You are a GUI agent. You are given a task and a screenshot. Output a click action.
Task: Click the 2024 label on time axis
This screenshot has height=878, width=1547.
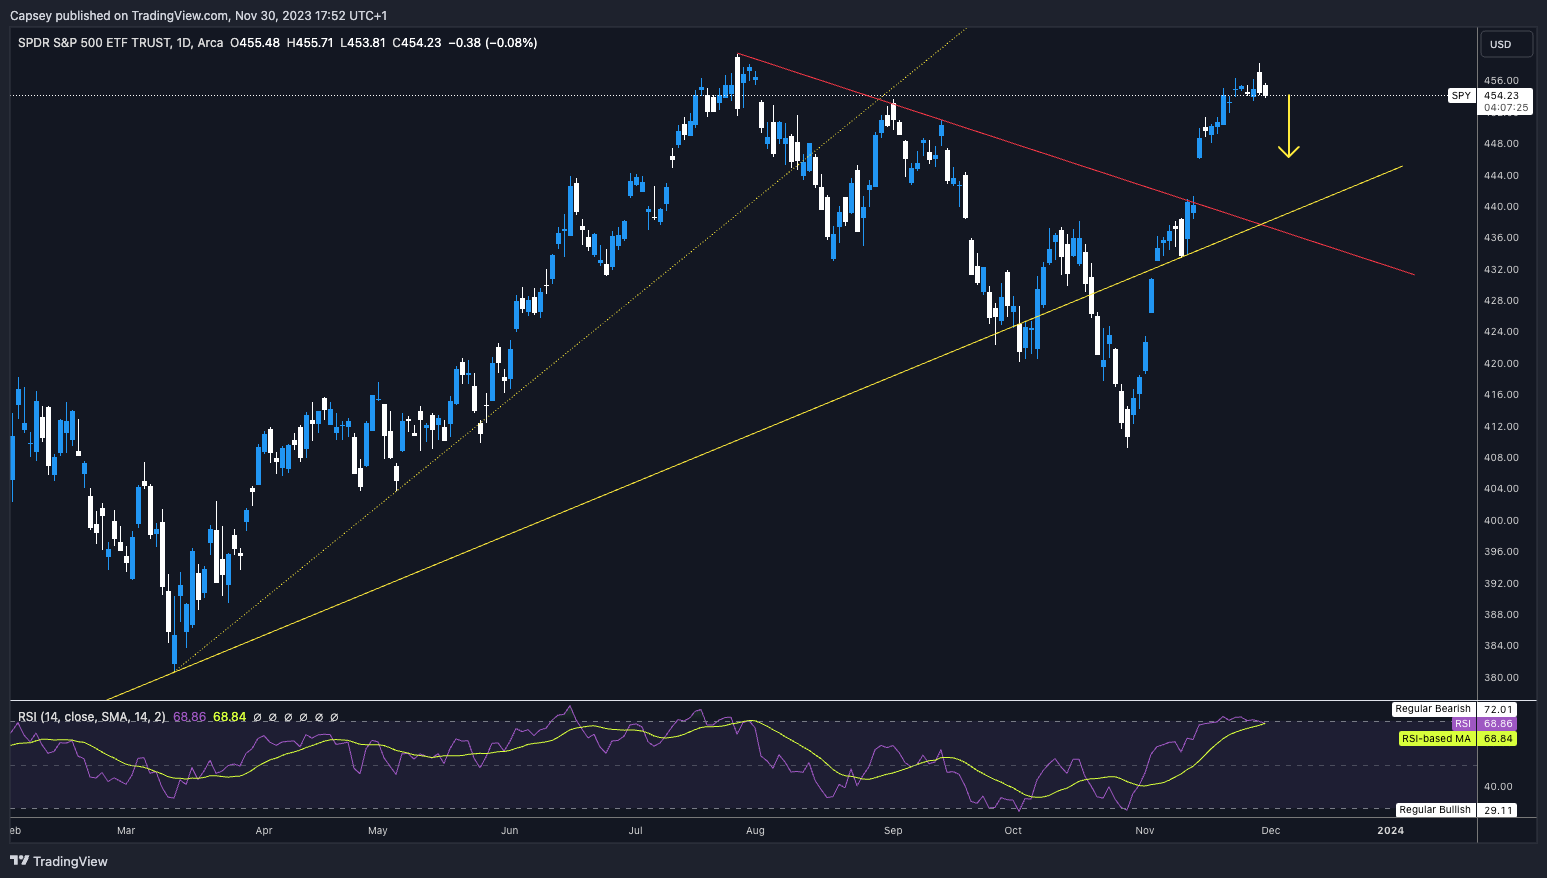point(1390,830)
